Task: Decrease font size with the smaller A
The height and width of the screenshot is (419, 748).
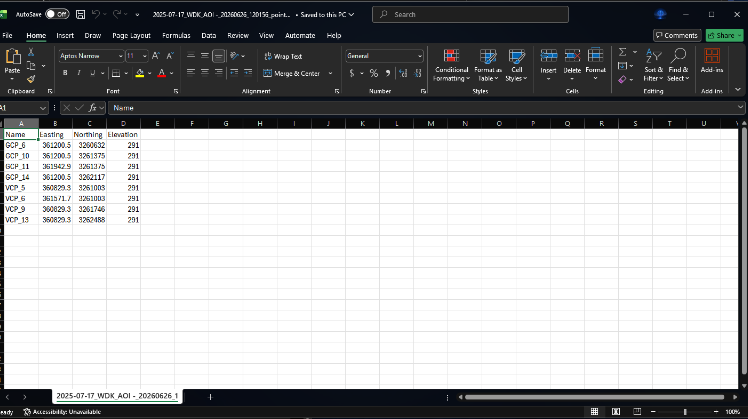Action: [170, 56]
